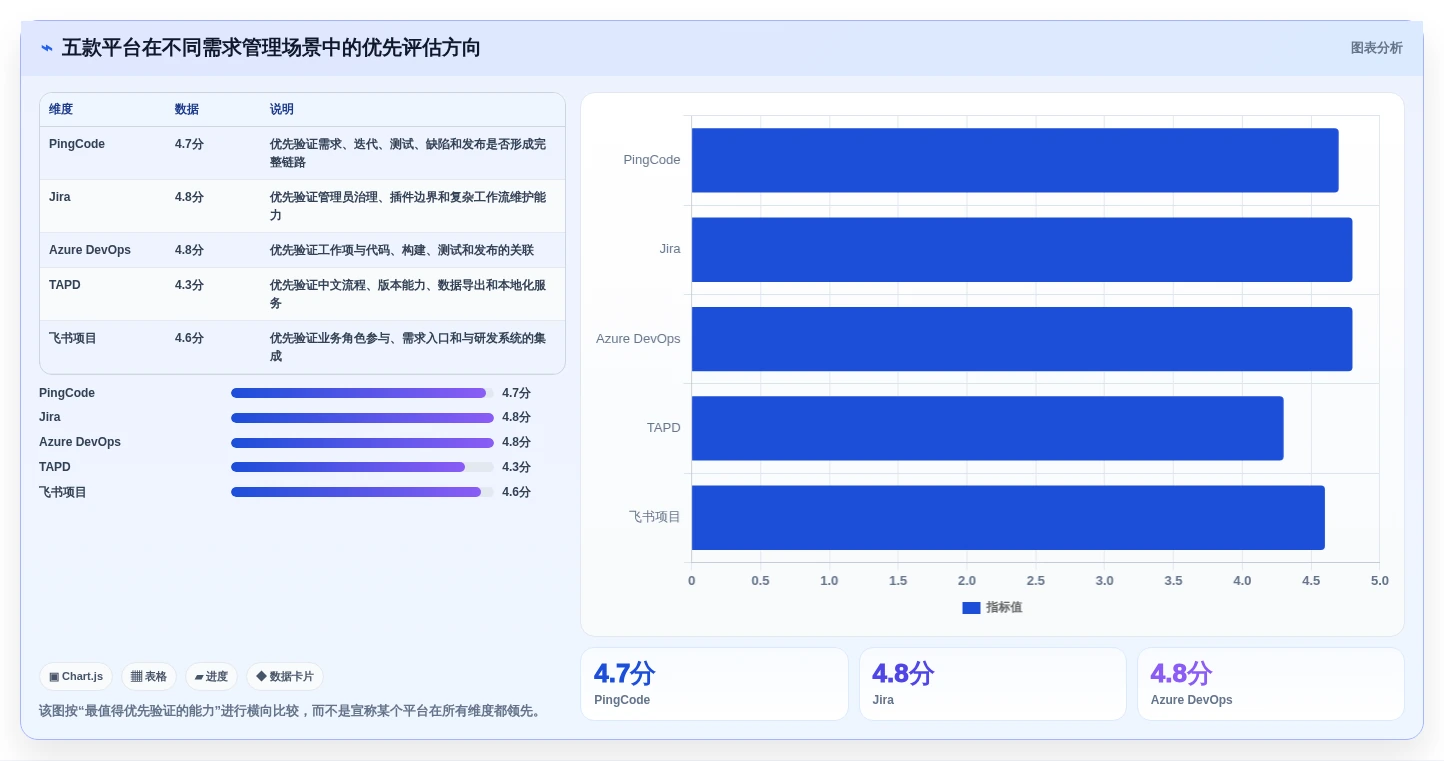The width and height of the screenshot is (1444, 761).
Task: Open the Azure DevOps 4.8分 data card
Action: tap(1271, 684)
